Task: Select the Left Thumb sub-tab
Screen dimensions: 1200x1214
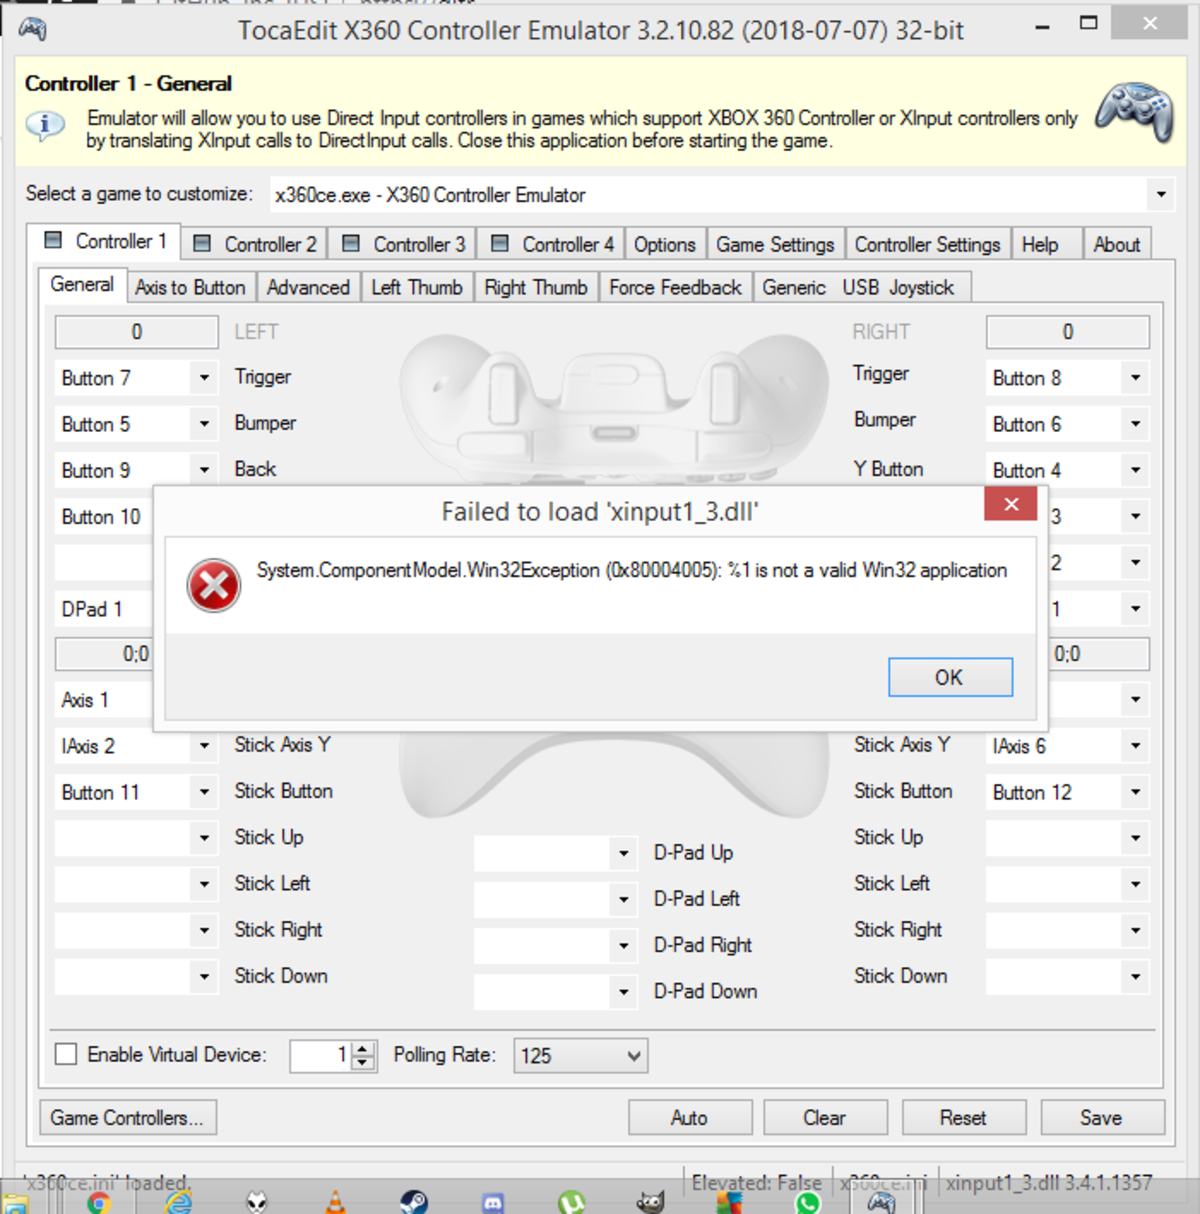Action: click(417, 288)
